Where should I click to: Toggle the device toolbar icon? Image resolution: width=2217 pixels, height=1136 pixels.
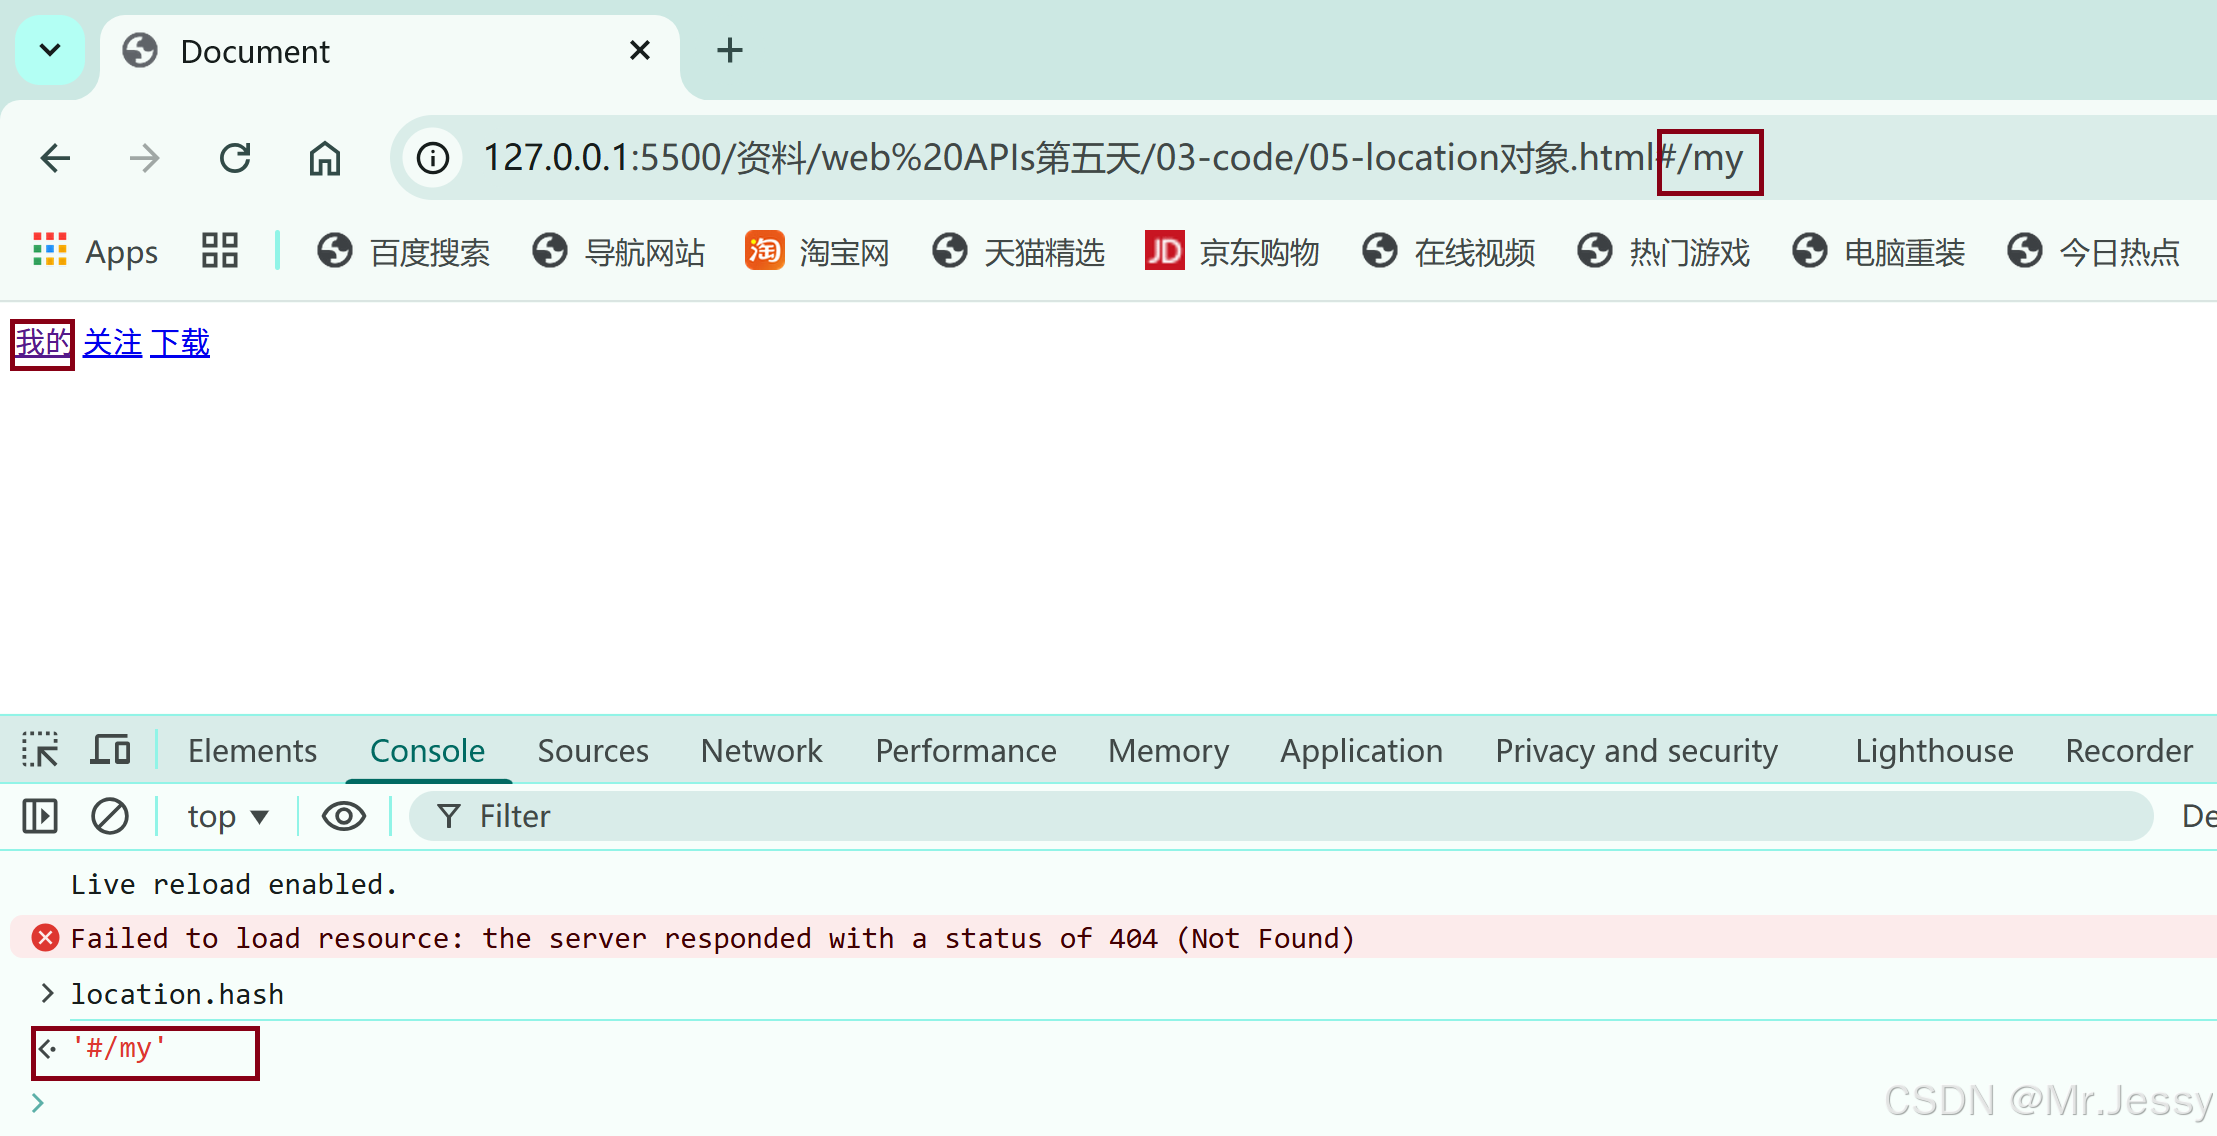(110, 750)
